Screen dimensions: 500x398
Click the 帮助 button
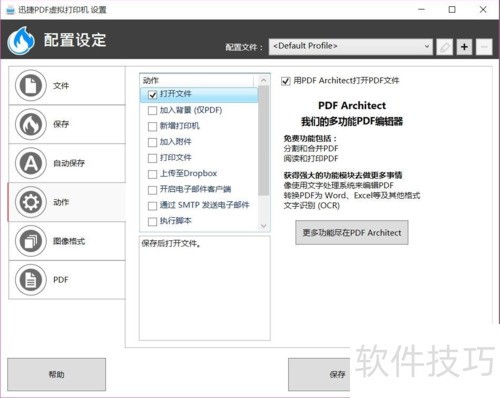coord(57,374)
